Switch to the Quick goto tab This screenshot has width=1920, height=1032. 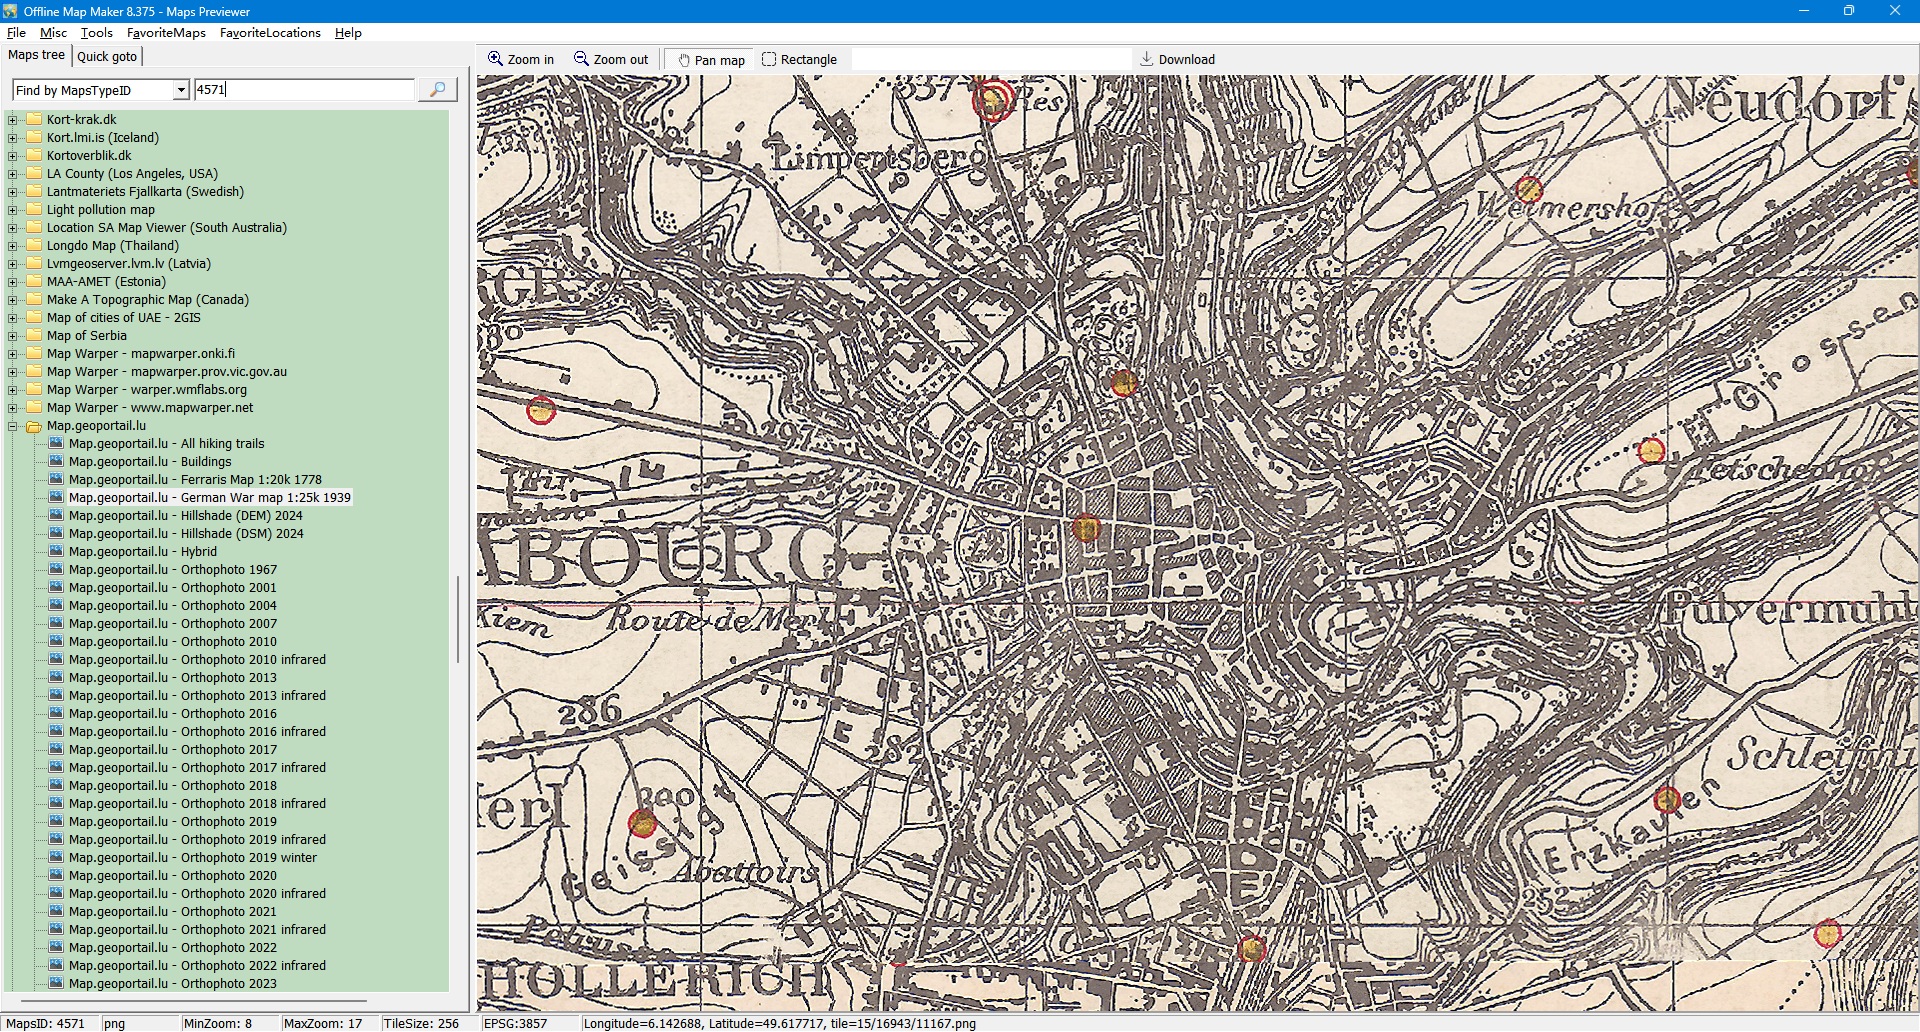tap(107, 57)
